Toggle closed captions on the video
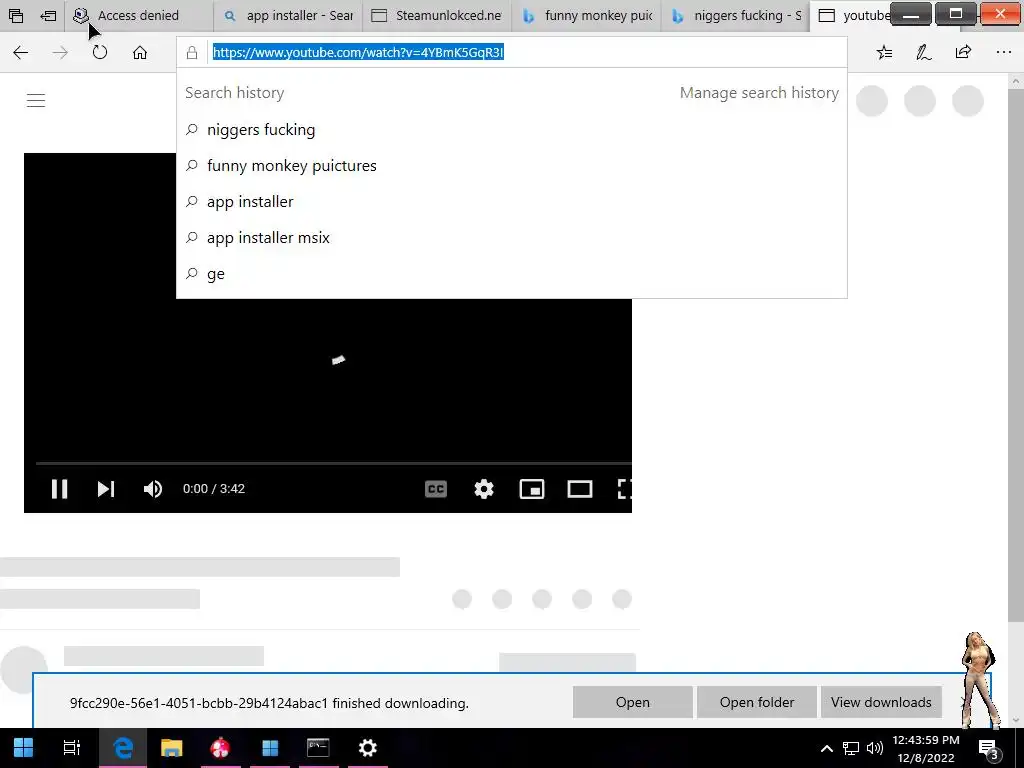Image resolution: width=1024 pixels, height=768 pixels. tap(436, 488)
